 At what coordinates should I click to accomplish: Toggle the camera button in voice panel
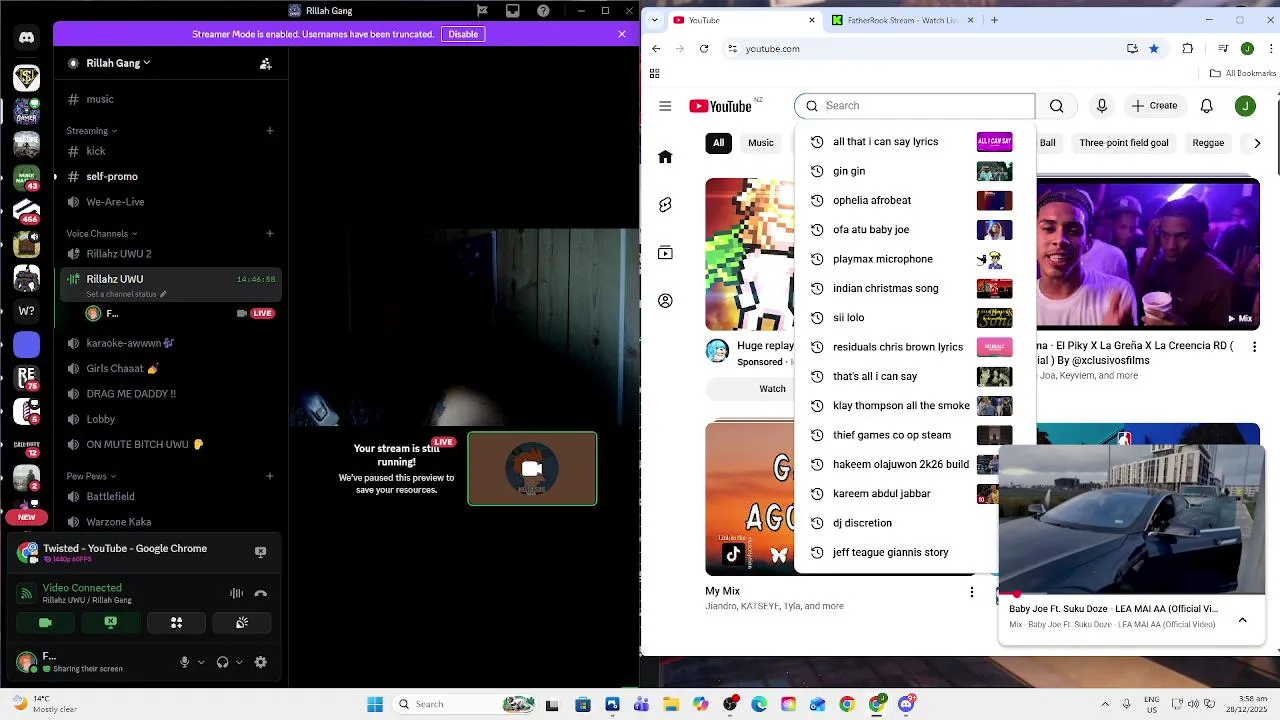[45, 623]
